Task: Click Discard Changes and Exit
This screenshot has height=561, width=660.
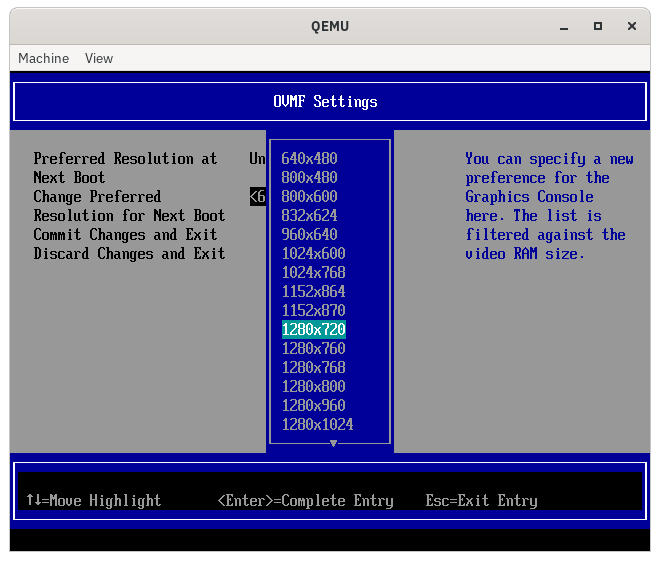Action: click(129, 253)
